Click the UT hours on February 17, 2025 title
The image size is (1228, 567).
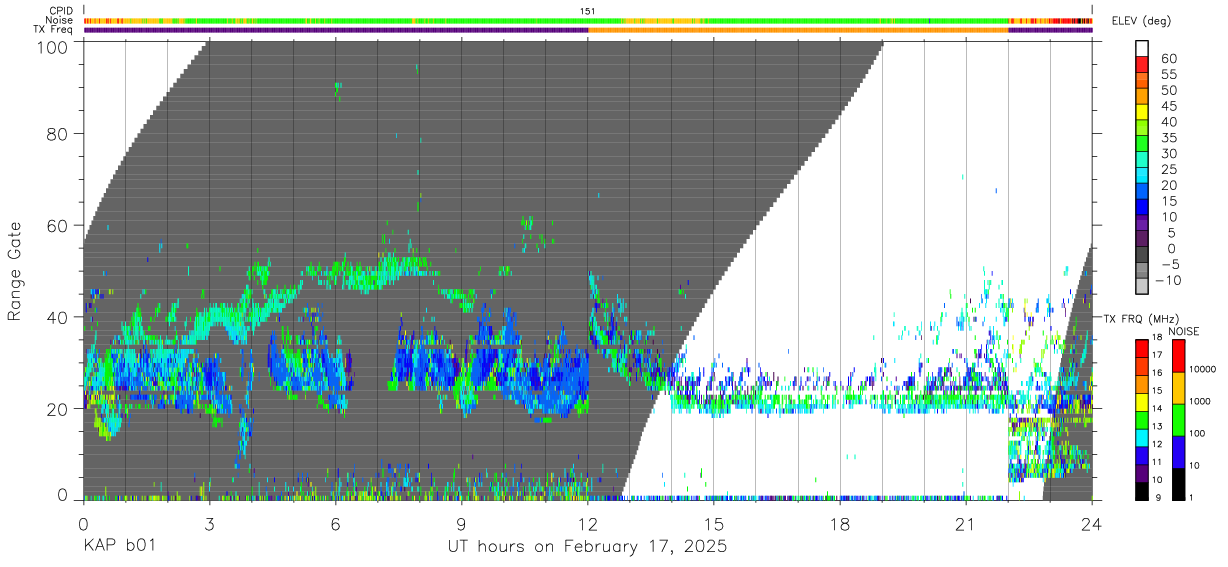click(x=587, y=548)
